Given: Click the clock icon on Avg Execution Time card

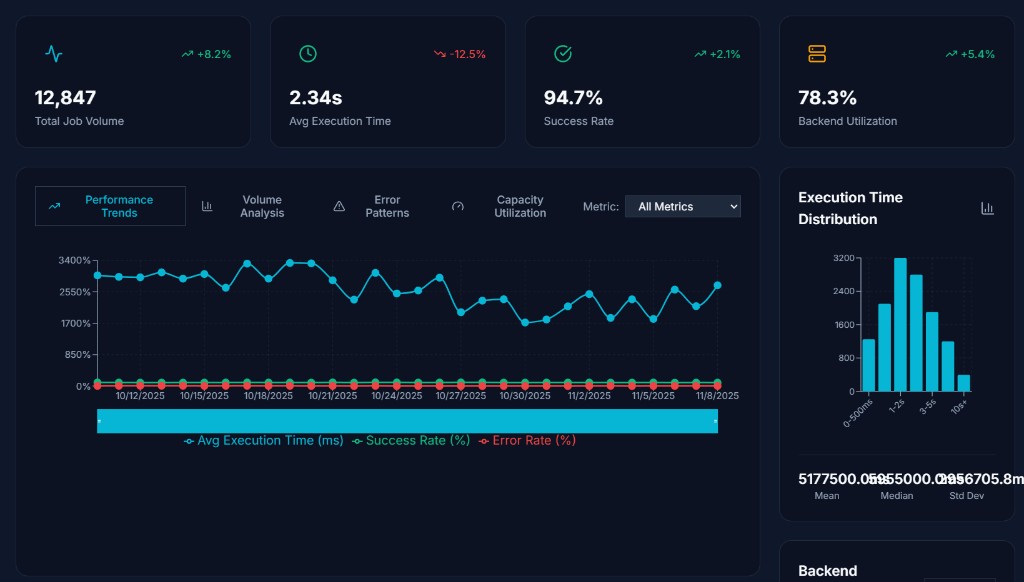Looking at the screenshot, I should tap(308, 54).
